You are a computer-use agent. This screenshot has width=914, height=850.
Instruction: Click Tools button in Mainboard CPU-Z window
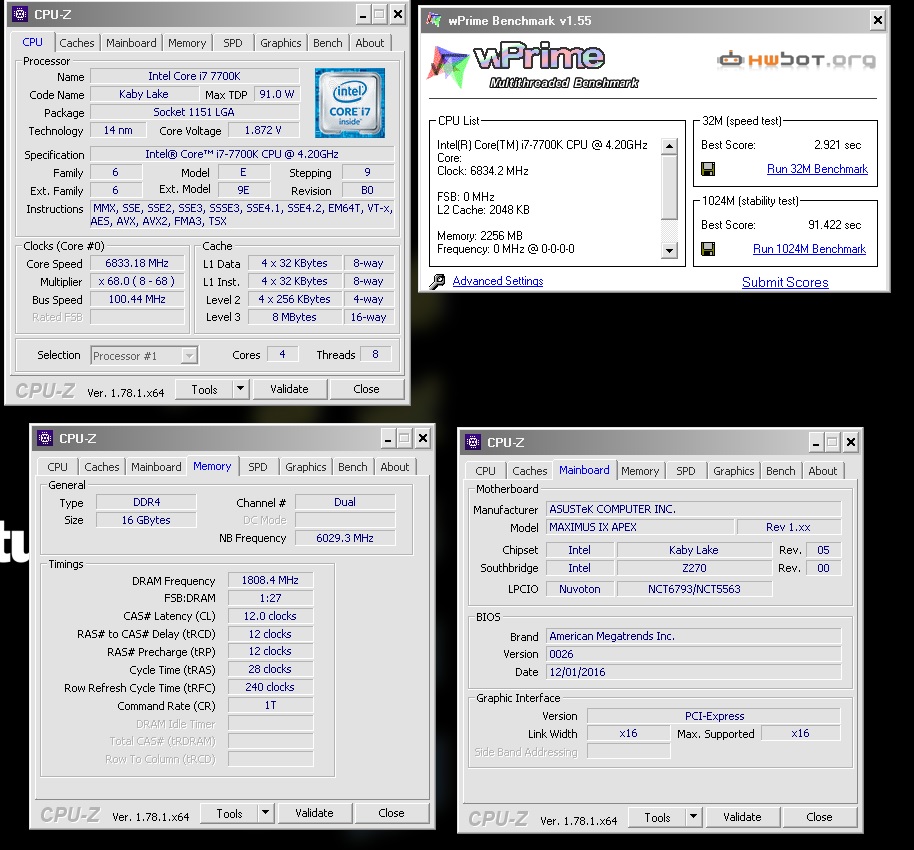pyautogui.click(x=657, y=817)
